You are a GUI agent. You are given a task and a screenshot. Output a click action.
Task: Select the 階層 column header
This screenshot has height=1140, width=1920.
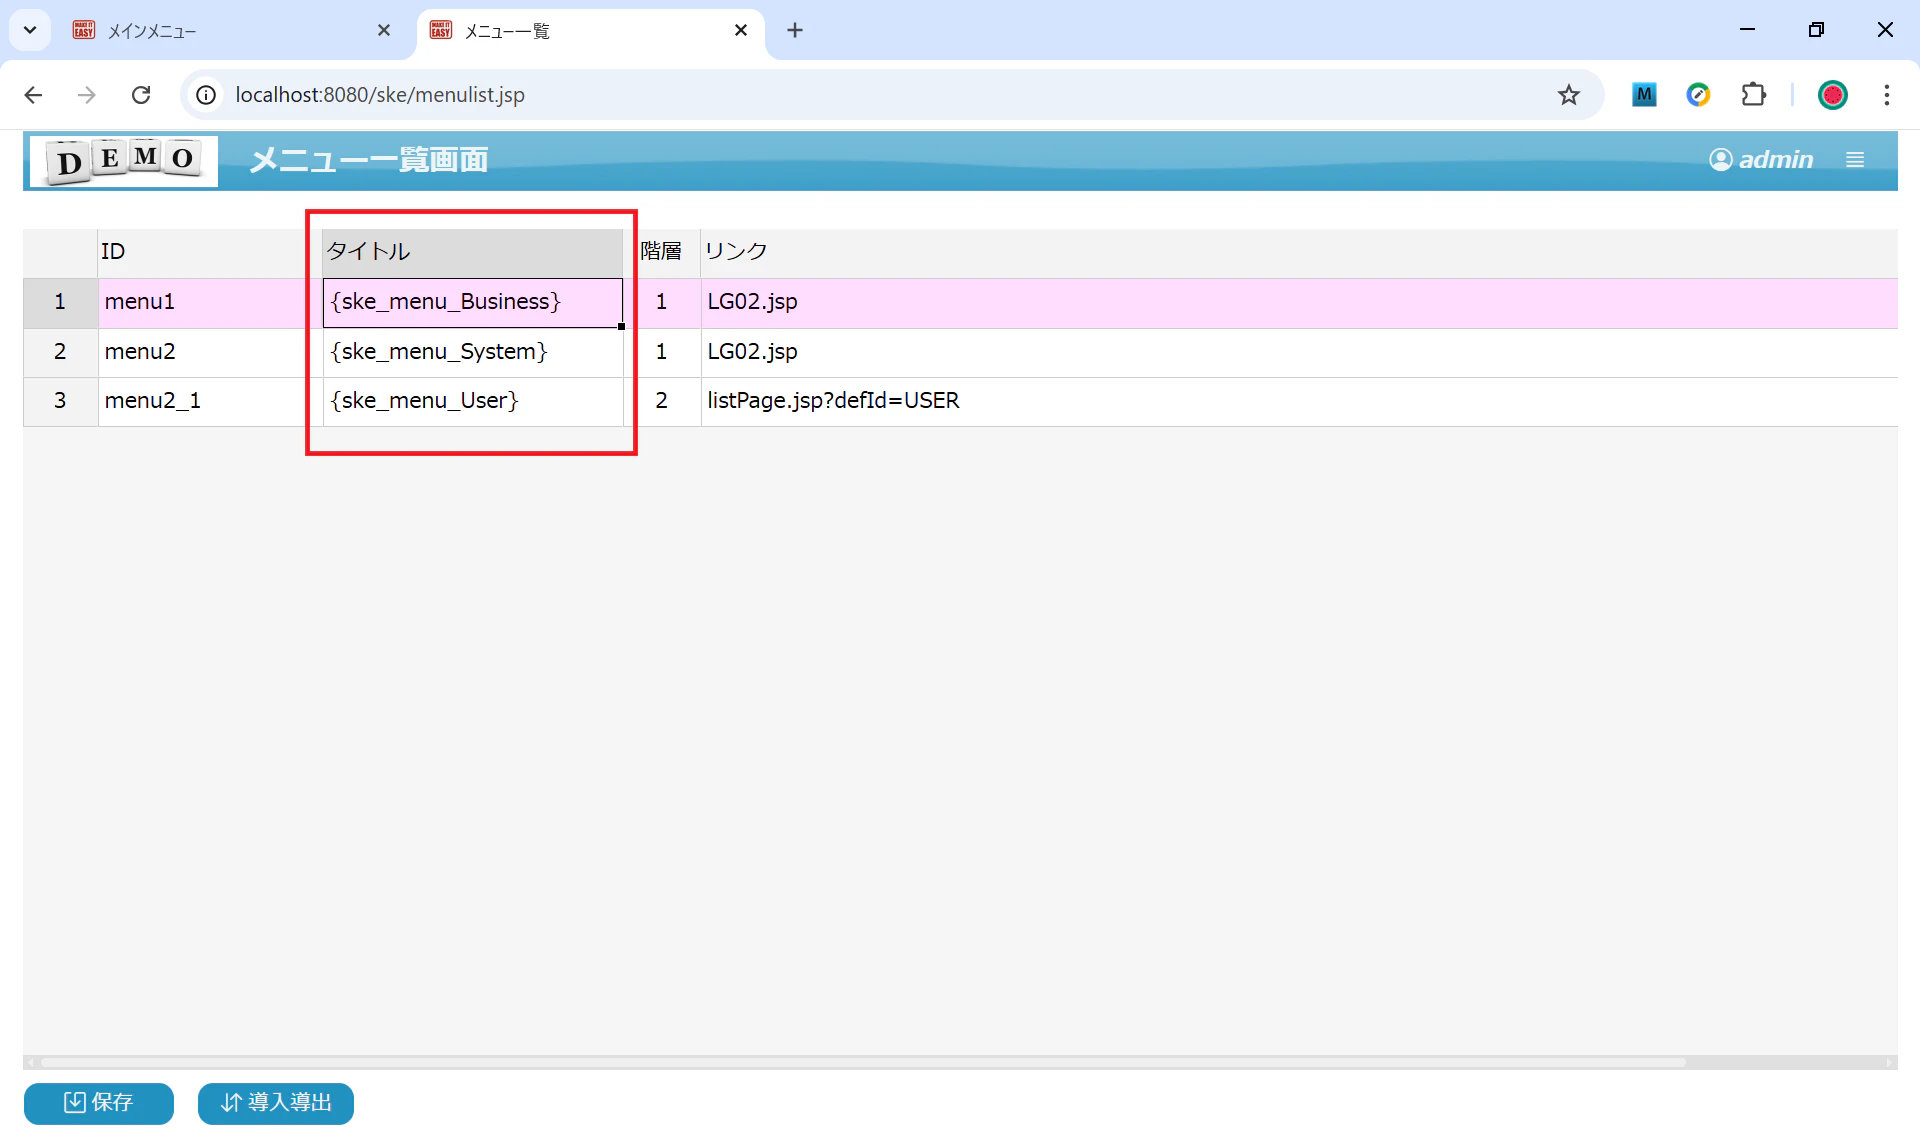(661, 252)
